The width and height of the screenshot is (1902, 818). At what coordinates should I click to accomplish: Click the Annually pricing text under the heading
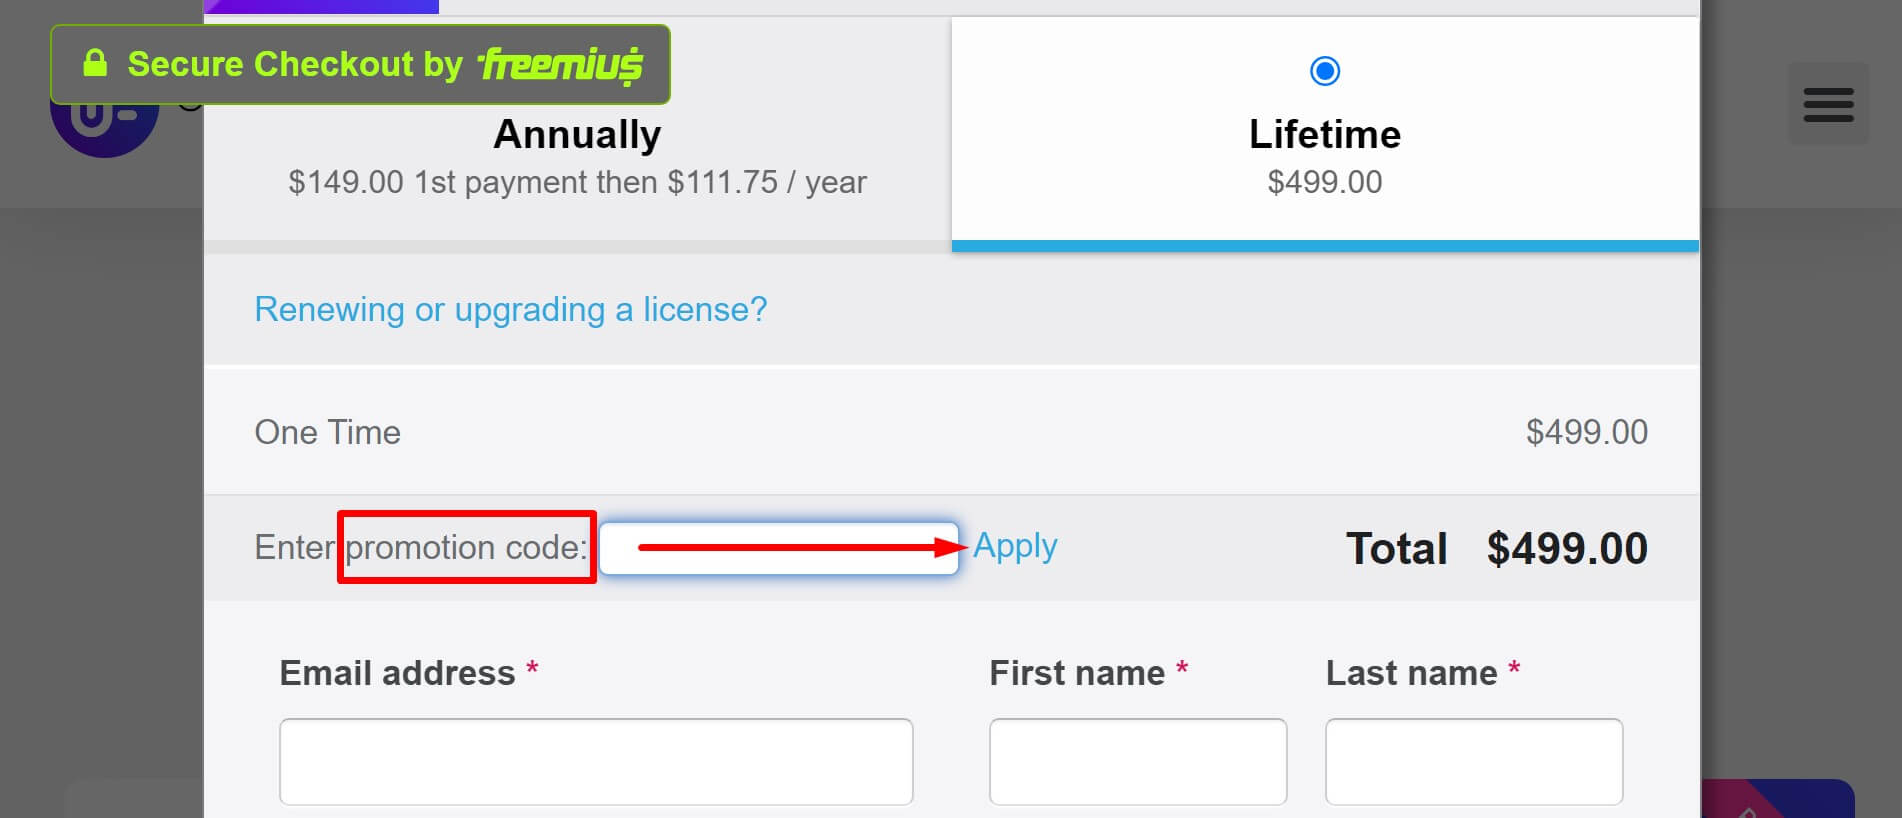pos(577,182)
